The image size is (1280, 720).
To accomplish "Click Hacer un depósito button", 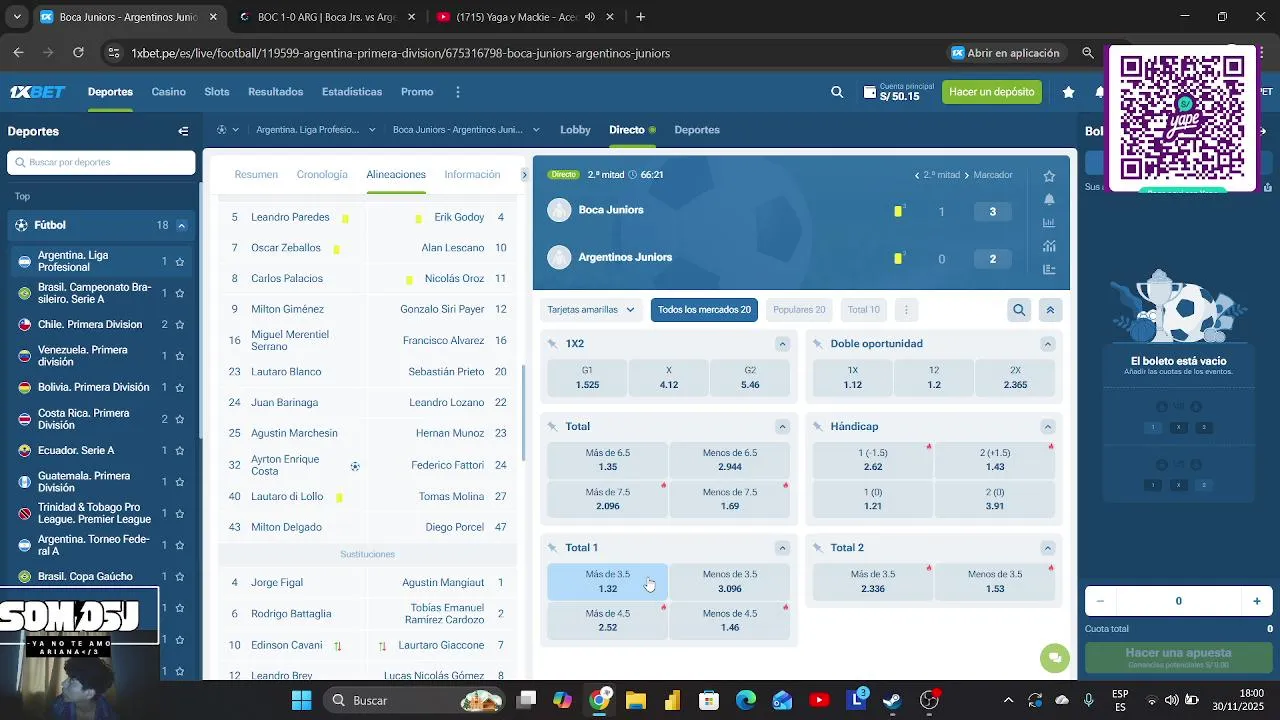I will tap(992, 92).
